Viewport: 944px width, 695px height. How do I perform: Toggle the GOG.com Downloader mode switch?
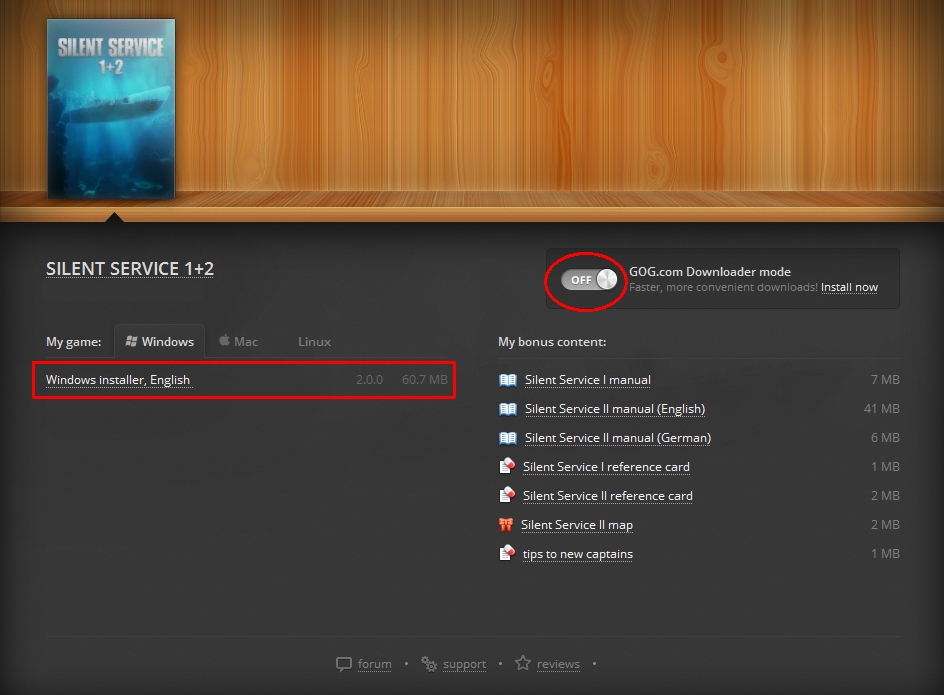click(x=589, y=280)
